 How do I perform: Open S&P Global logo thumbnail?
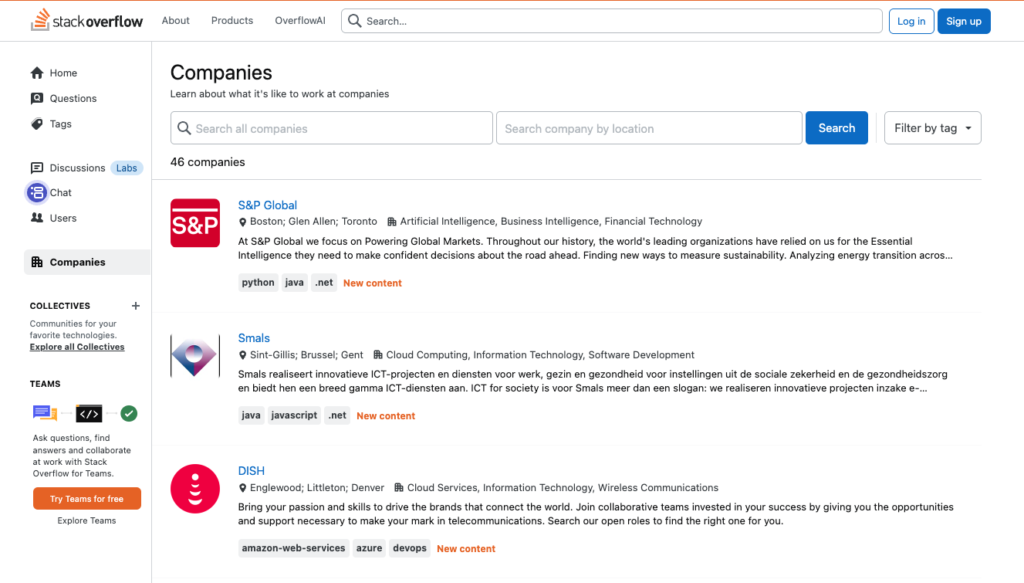195,223
